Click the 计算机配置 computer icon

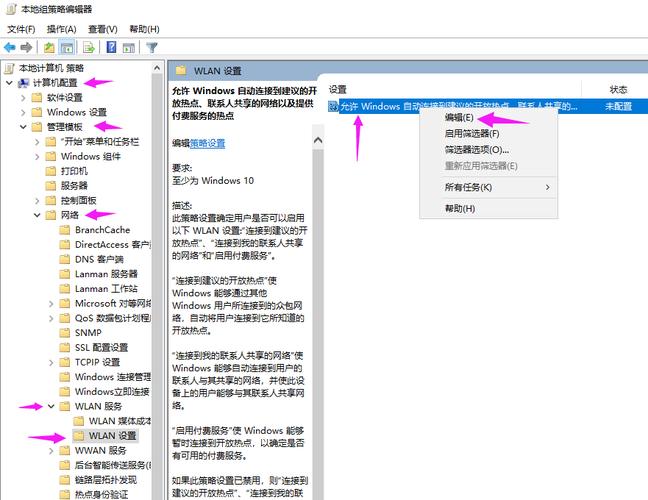coord(24,83)
